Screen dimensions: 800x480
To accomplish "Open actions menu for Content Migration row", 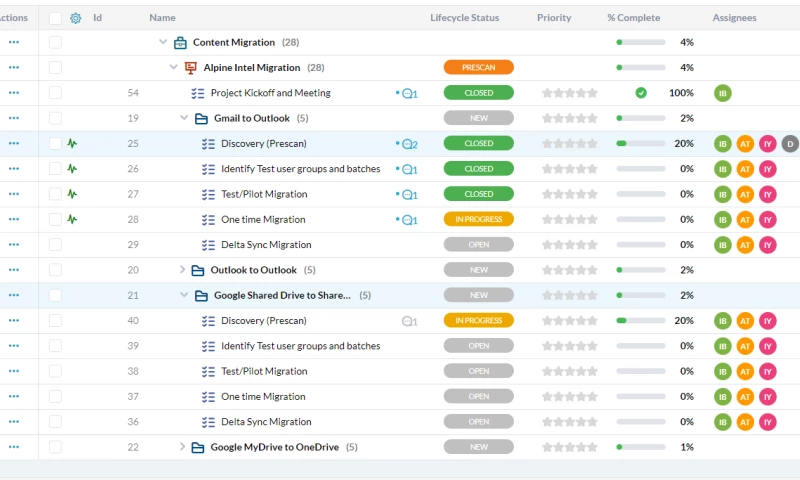I will coord(14,42).
